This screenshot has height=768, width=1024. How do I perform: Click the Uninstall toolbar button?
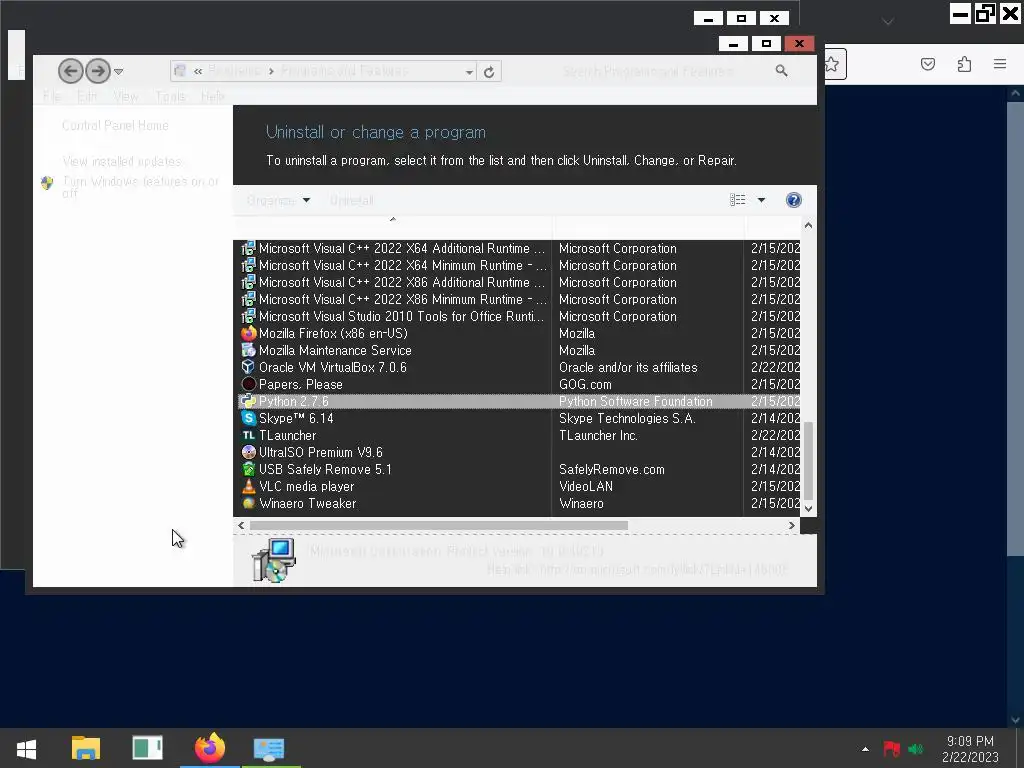(x=351, y=200)
